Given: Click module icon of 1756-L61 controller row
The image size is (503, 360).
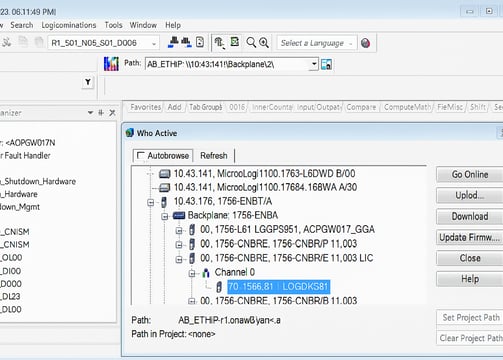Looking at the screenshot, I should [192, 230].
